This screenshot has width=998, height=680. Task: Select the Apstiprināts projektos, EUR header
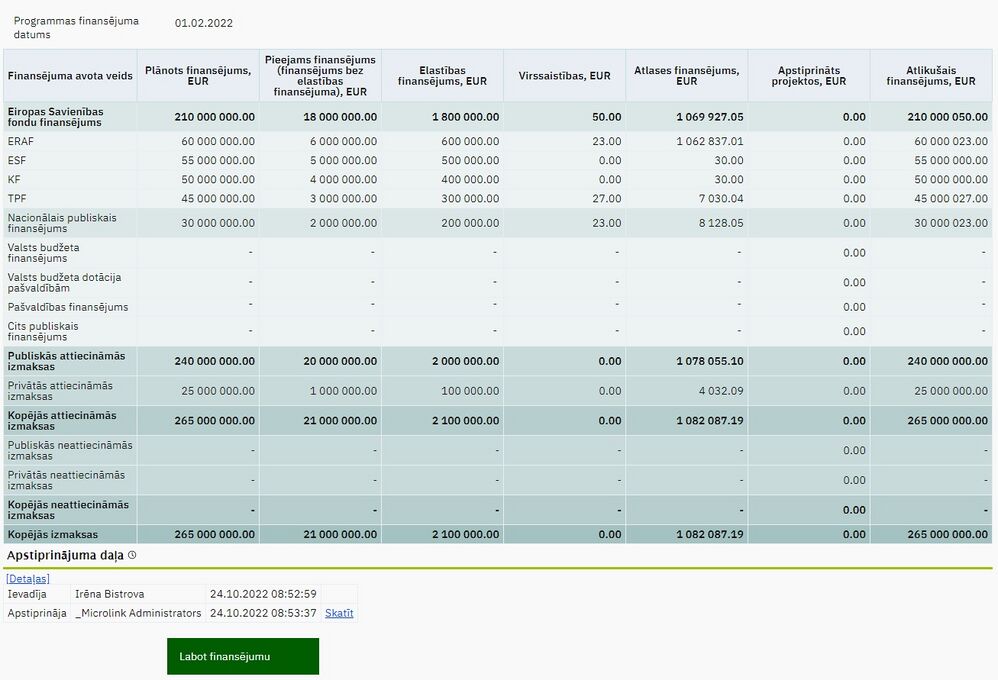809,76
